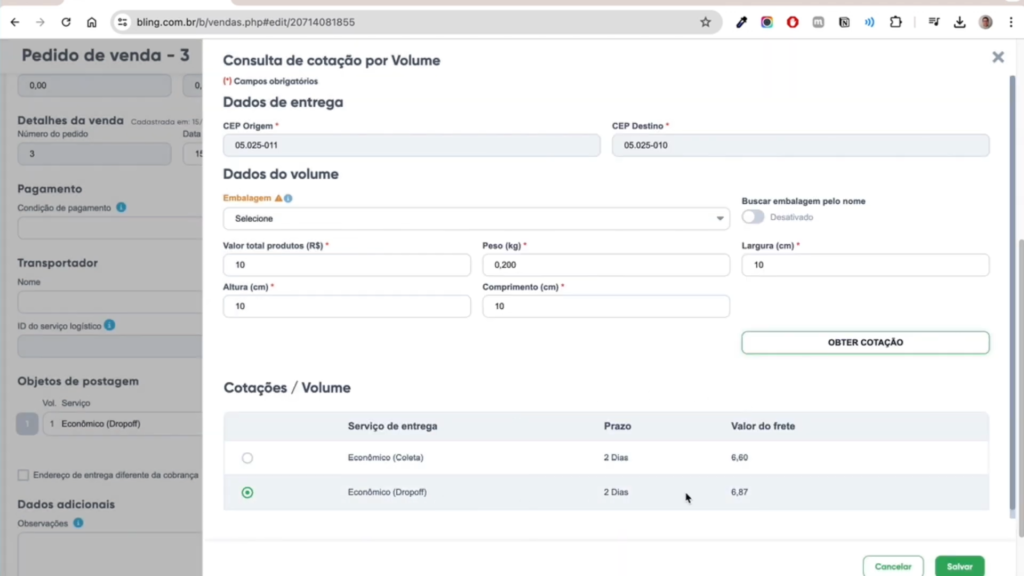Click '2 Dias' in Econômico (Dropoff) row
The image size is (1024, 576).
[x=616, y=492]
